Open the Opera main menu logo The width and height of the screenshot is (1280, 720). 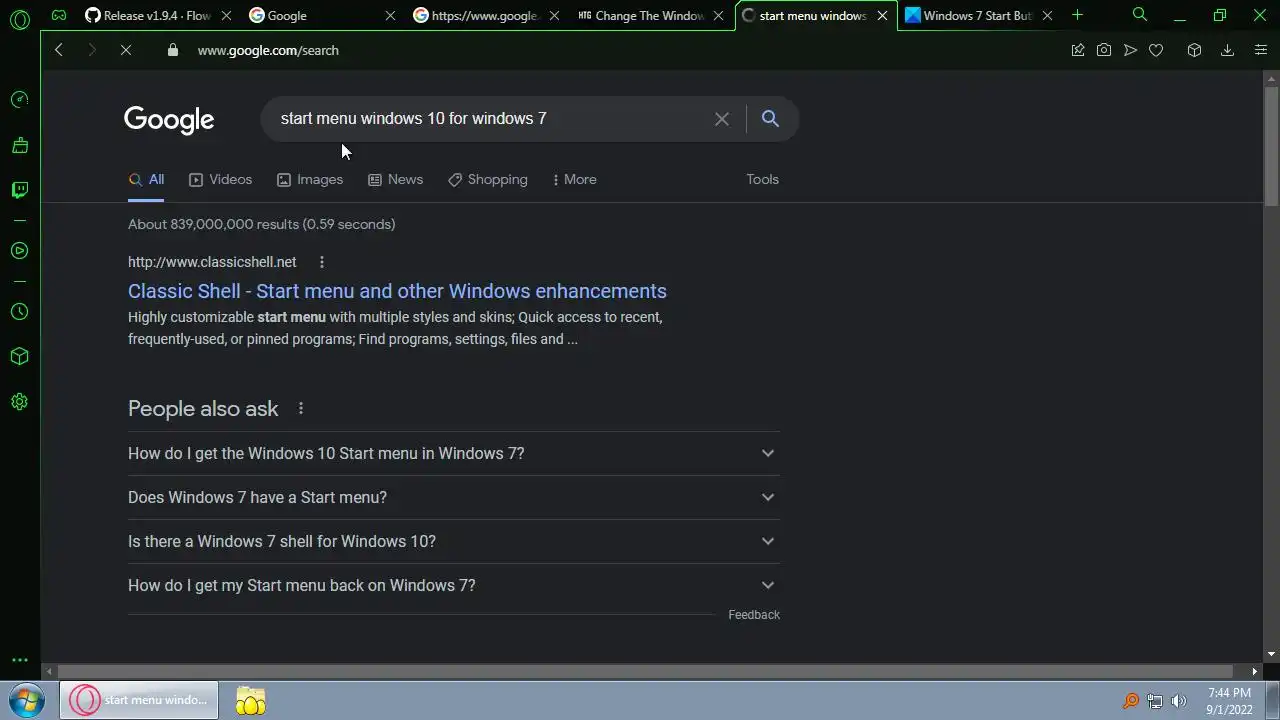pos(19,19)
